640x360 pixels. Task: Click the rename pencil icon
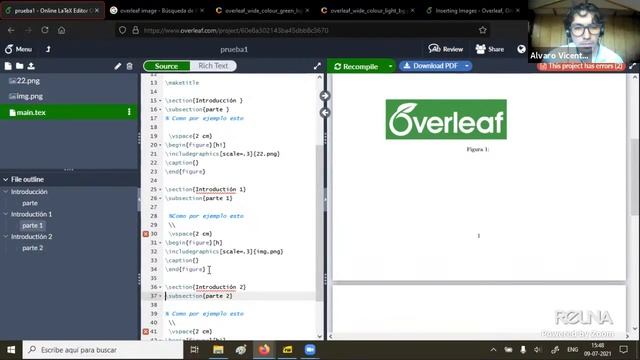118,66
